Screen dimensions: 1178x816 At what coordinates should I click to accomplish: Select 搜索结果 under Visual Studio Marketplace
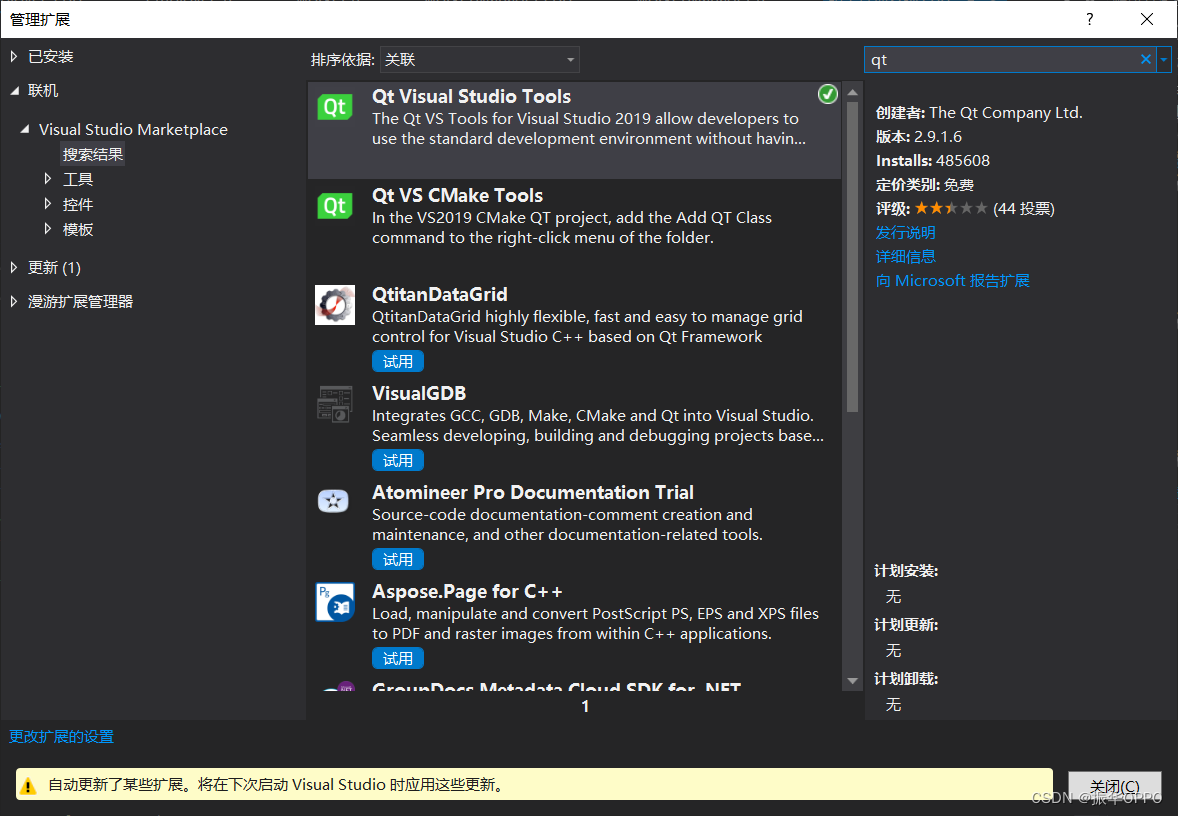(92, 153)
